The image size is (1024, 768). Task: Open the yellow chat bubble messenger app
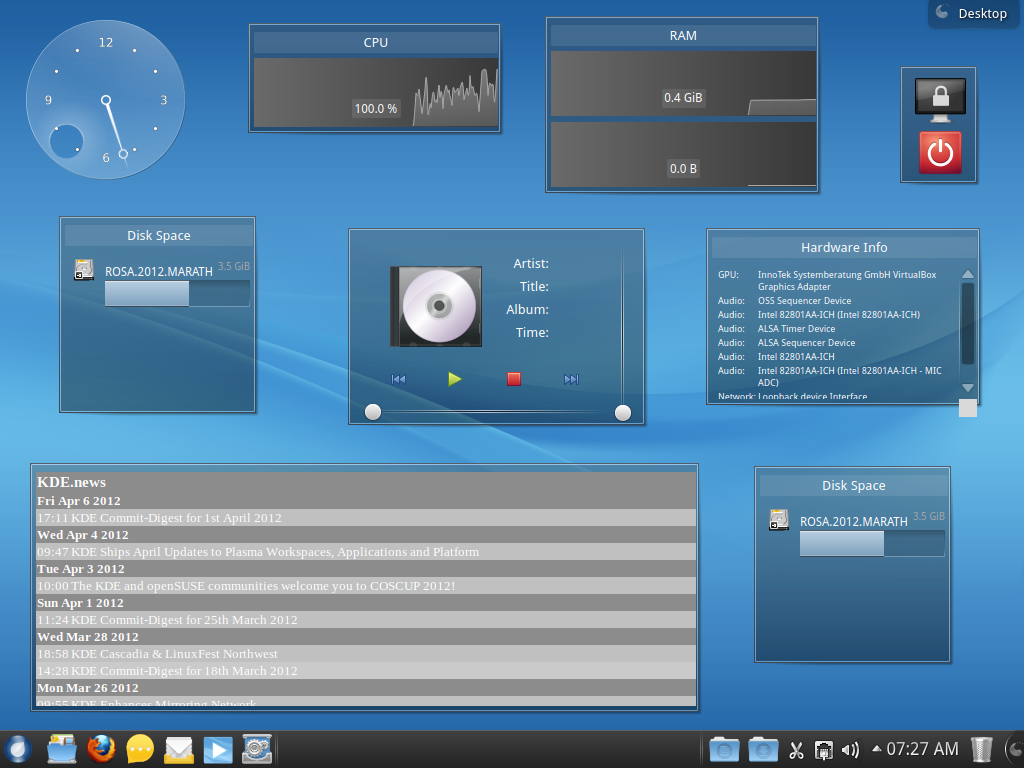140,749
